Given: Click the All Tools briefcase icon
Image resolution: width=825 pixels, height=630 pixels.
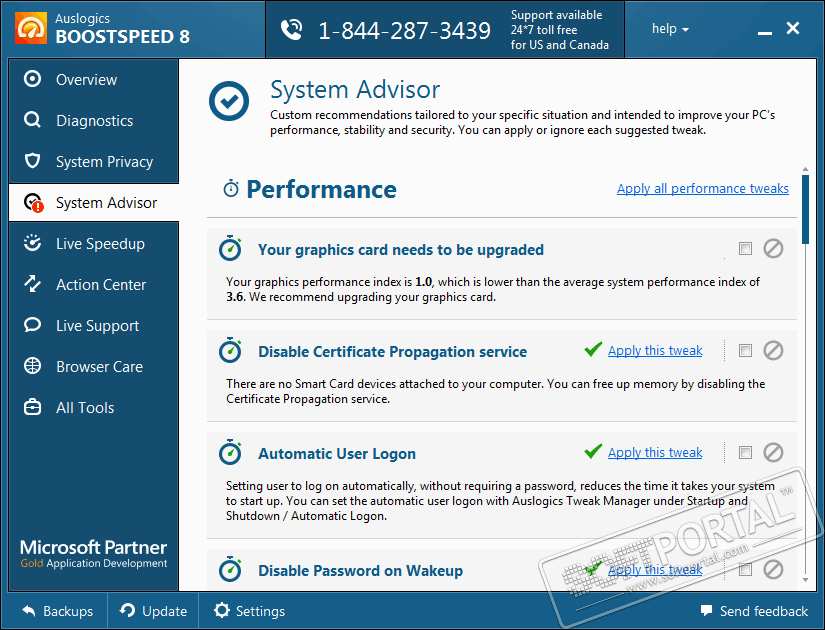Looking at the screenshot, I should (x=32, y=407).
